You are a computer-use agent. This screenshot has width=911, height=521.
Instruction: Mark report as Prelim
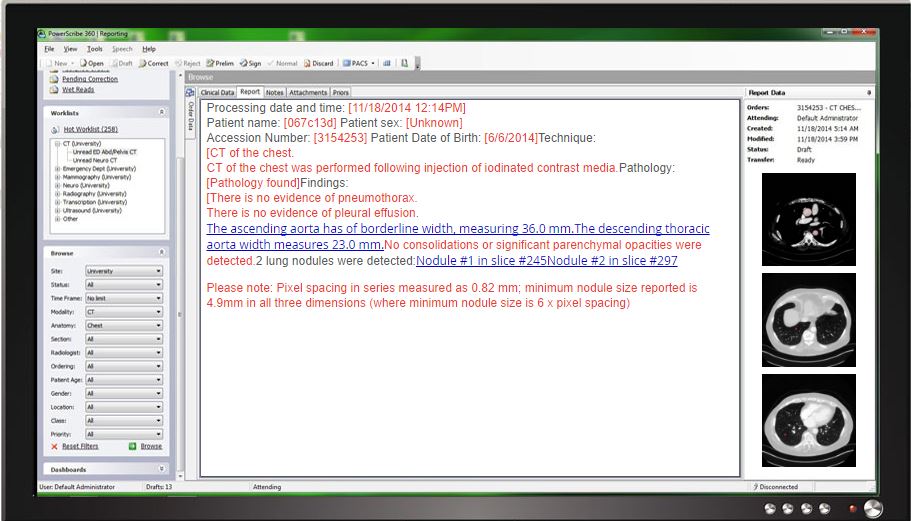tap(220, 63)
